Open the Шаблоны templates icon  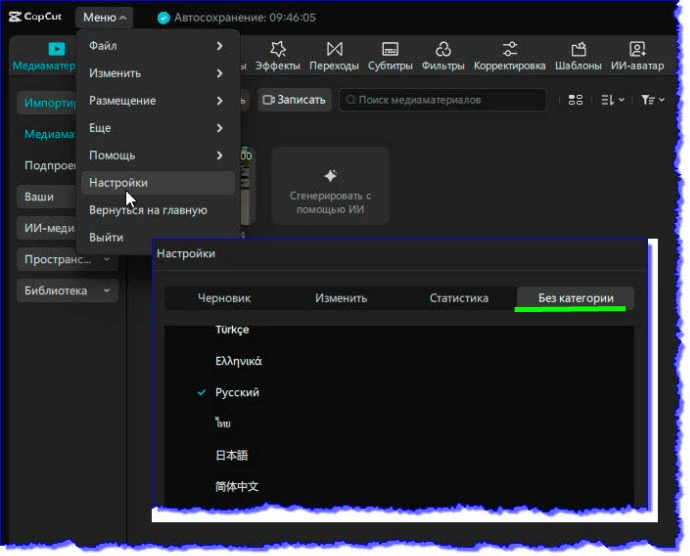pyautogui.click(x=578, y=49)
